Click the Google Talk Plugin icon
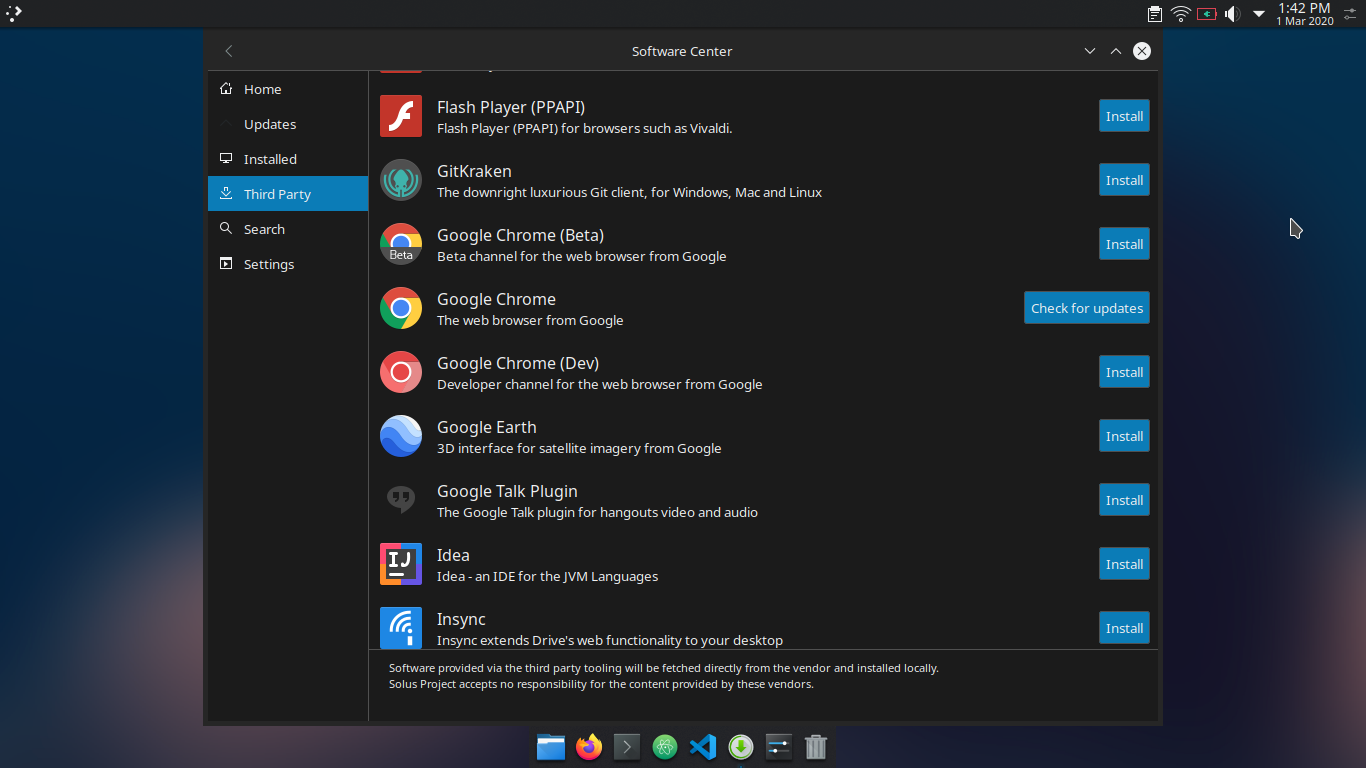 tap(401, 500)
